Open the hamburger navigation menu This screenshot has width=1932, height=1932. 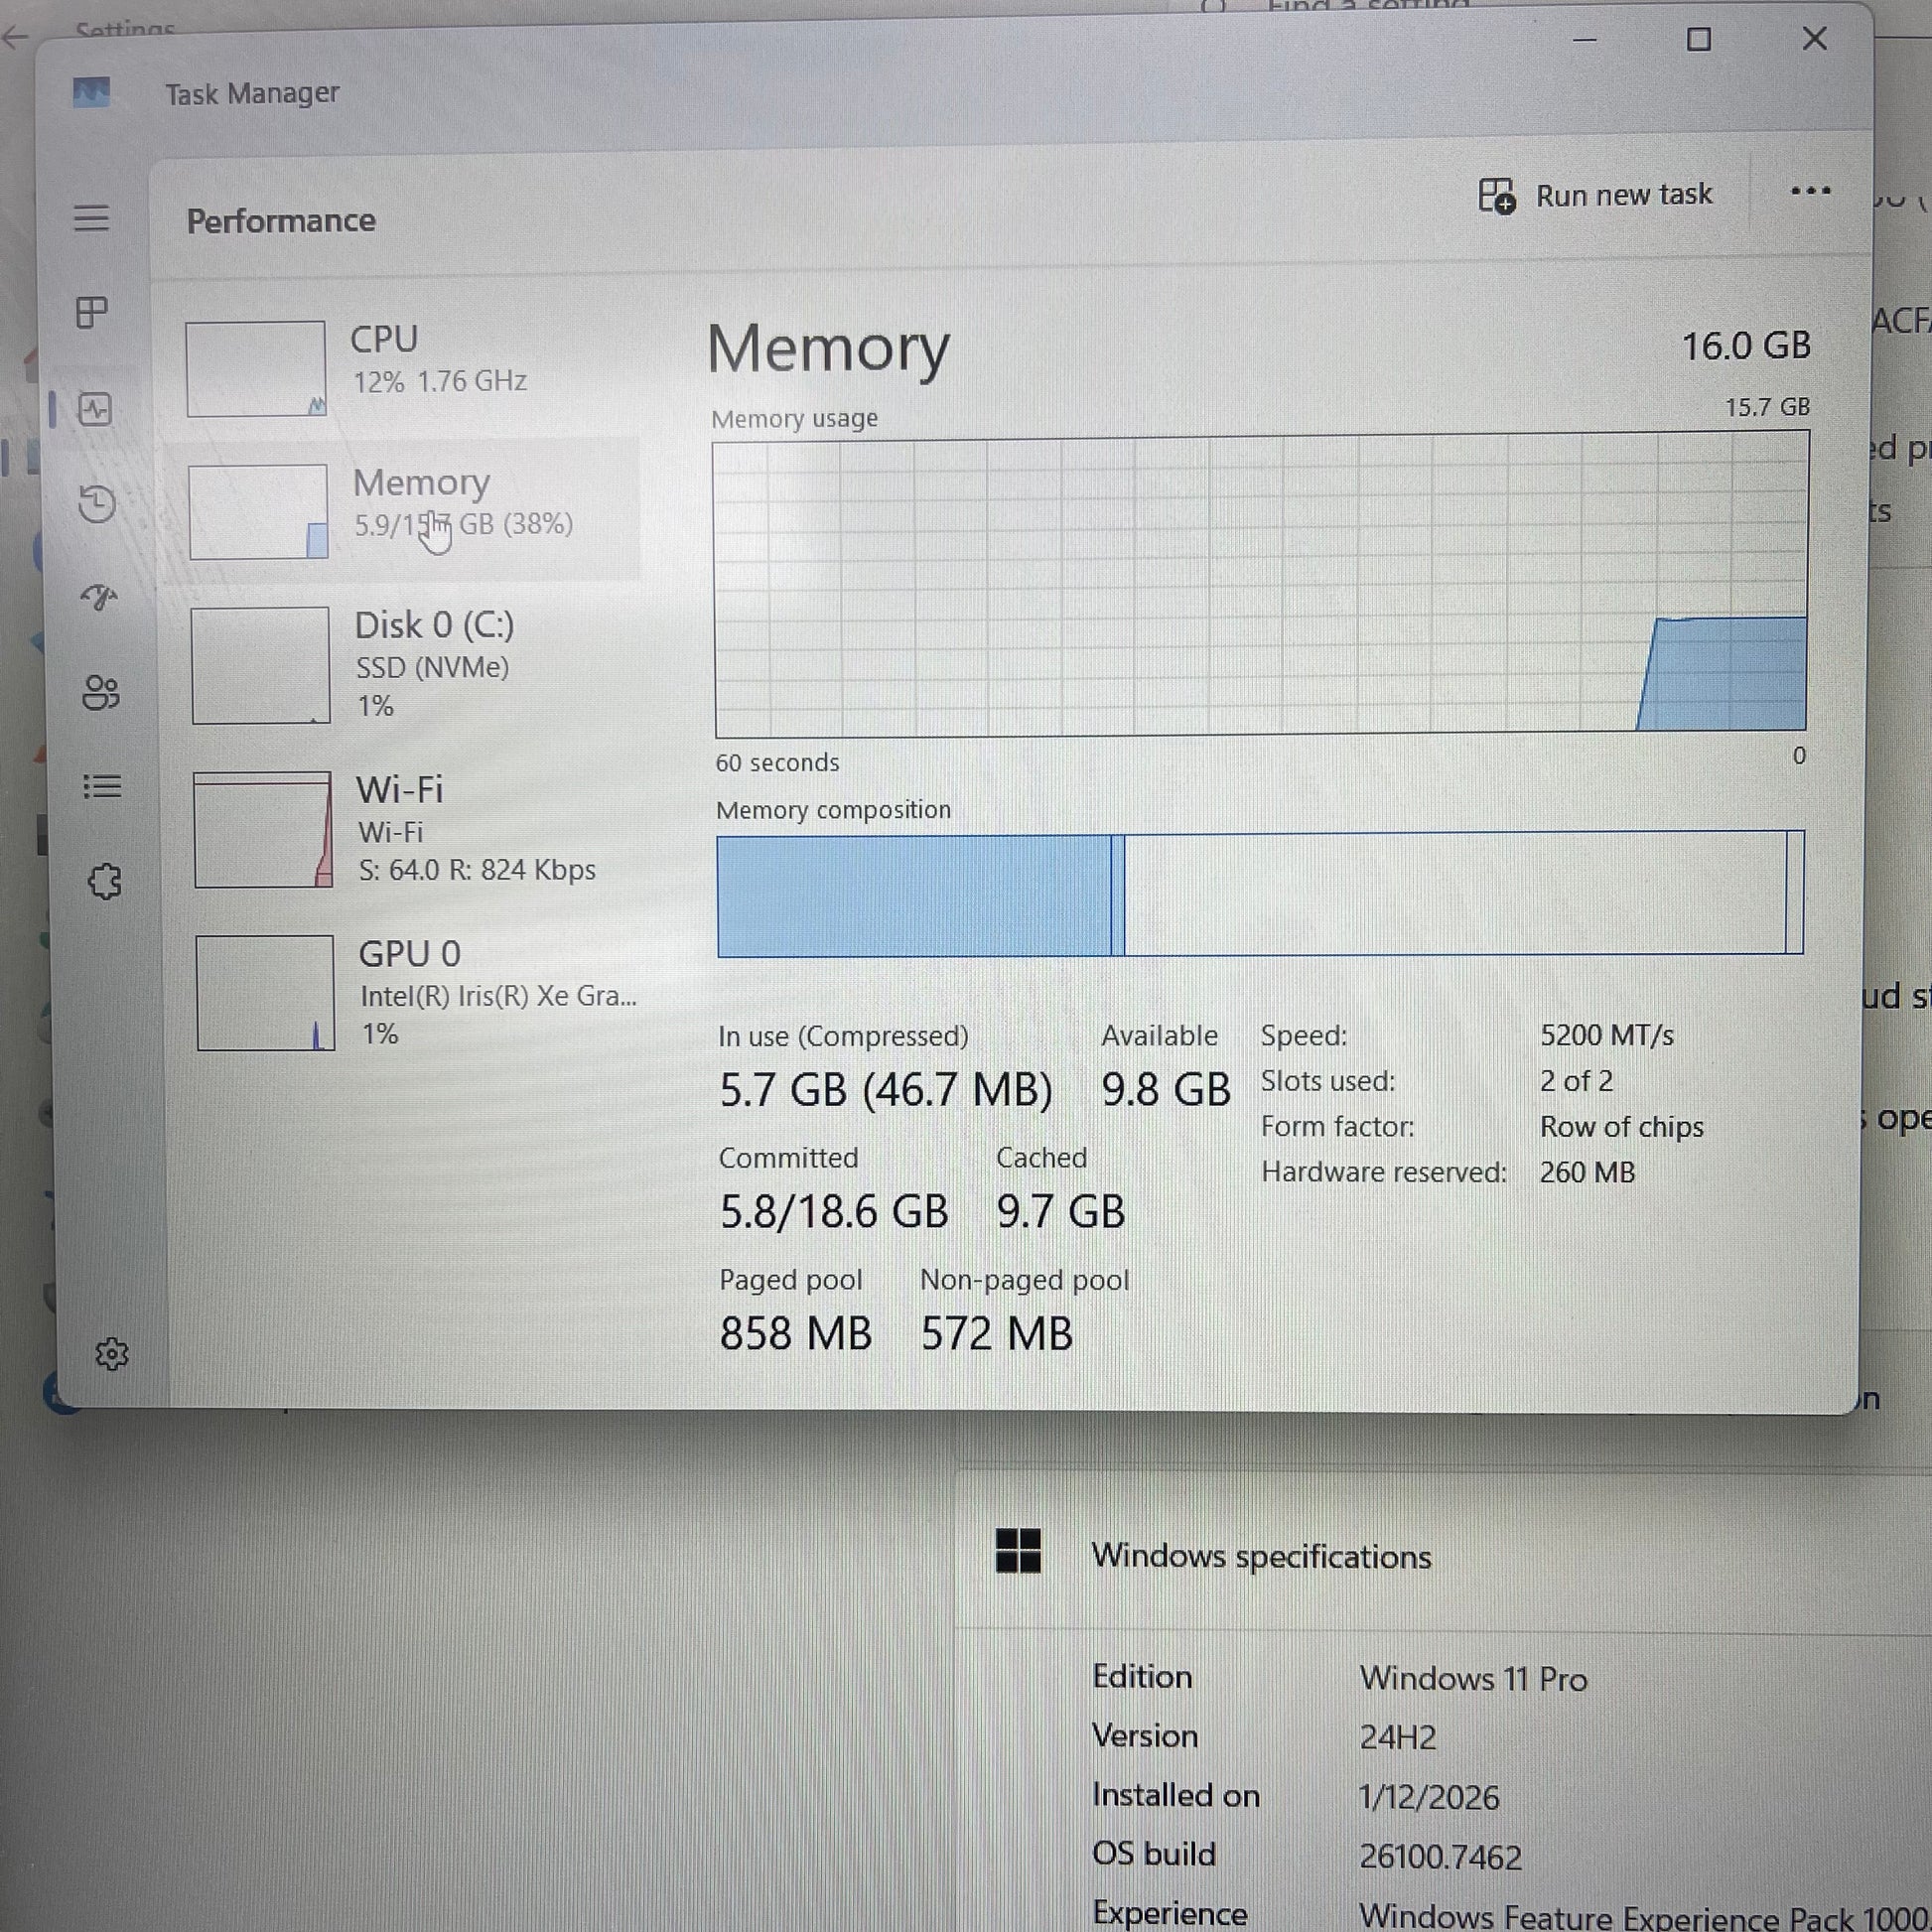pyautogui.click(x=91, y=217)
